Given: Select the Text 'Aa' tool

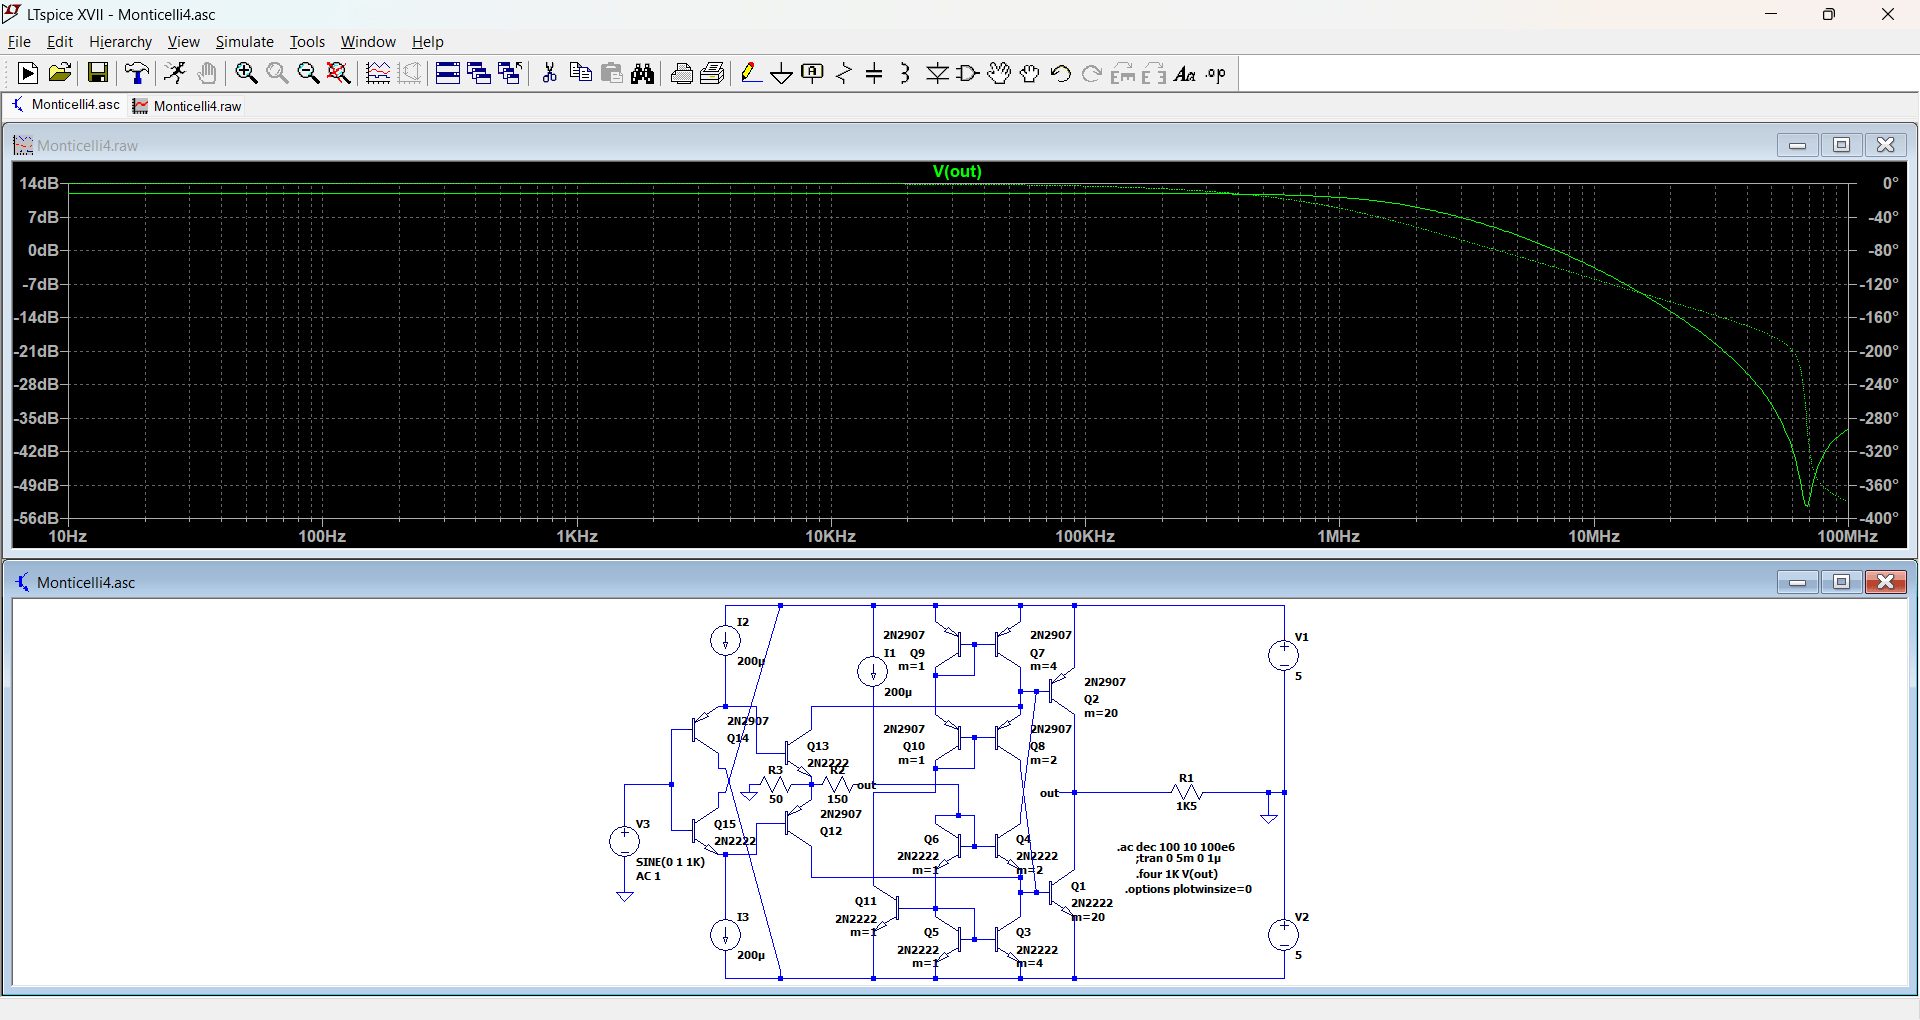Looking at the screenshot, I should 1185,73.
